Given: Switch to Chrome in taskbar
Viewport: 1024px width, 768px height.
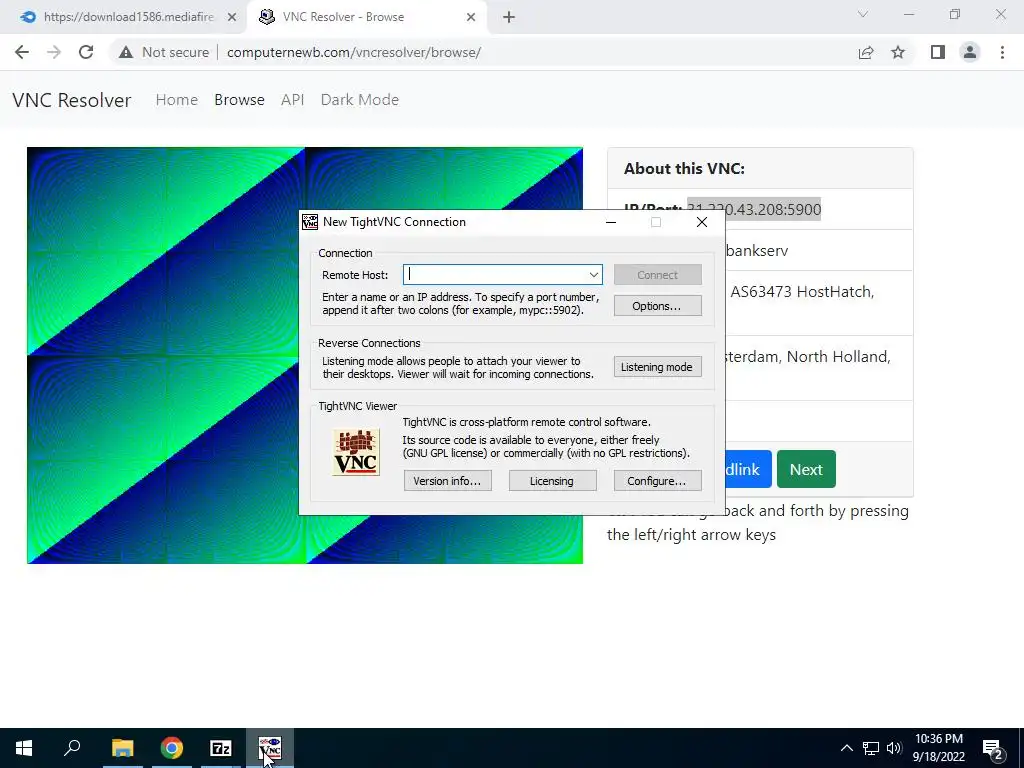Looking at the screenshot, I should pos(172,748).
